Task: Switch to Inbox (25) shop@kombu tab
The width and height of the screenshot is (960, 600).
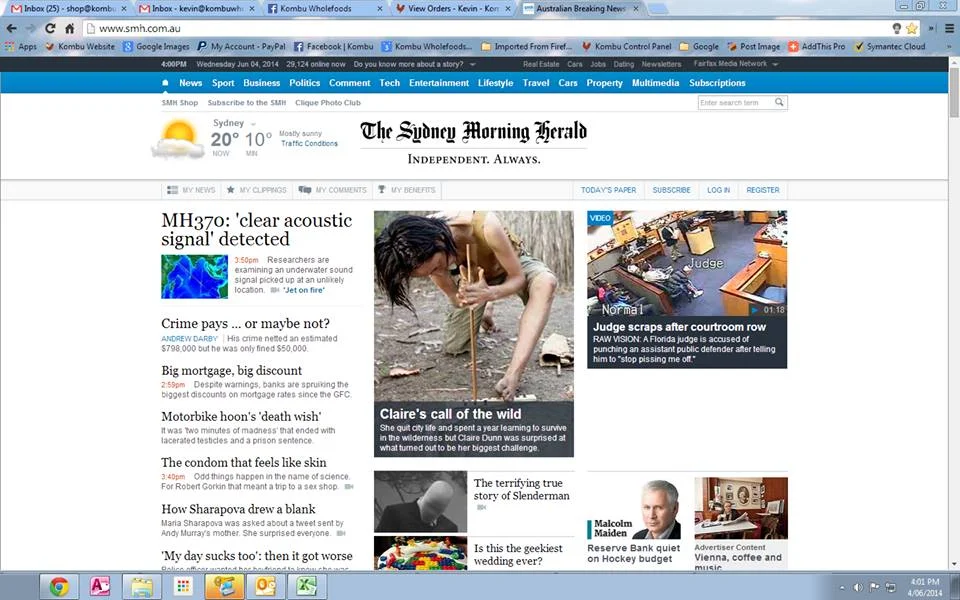Action: click(69, 9)
